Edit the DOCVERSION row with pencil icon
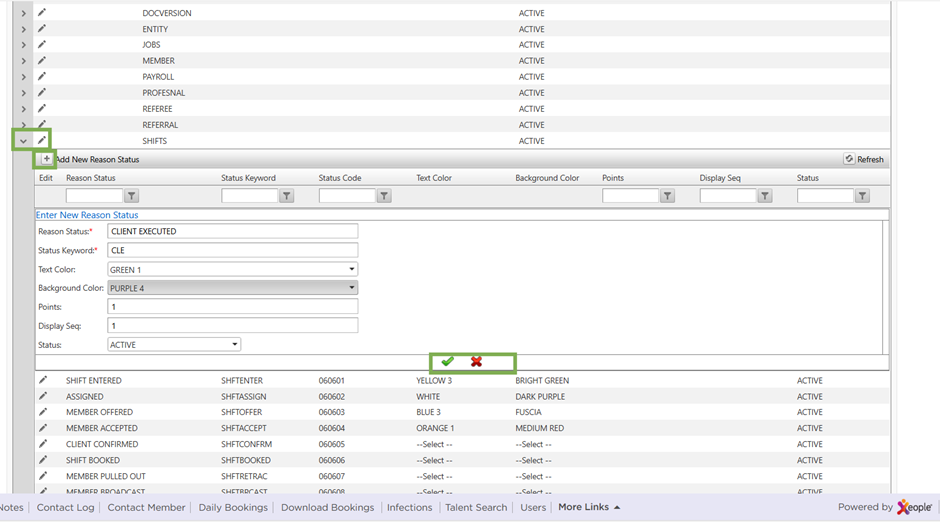This screenshot has width=940, height=522. click(42, 13)
